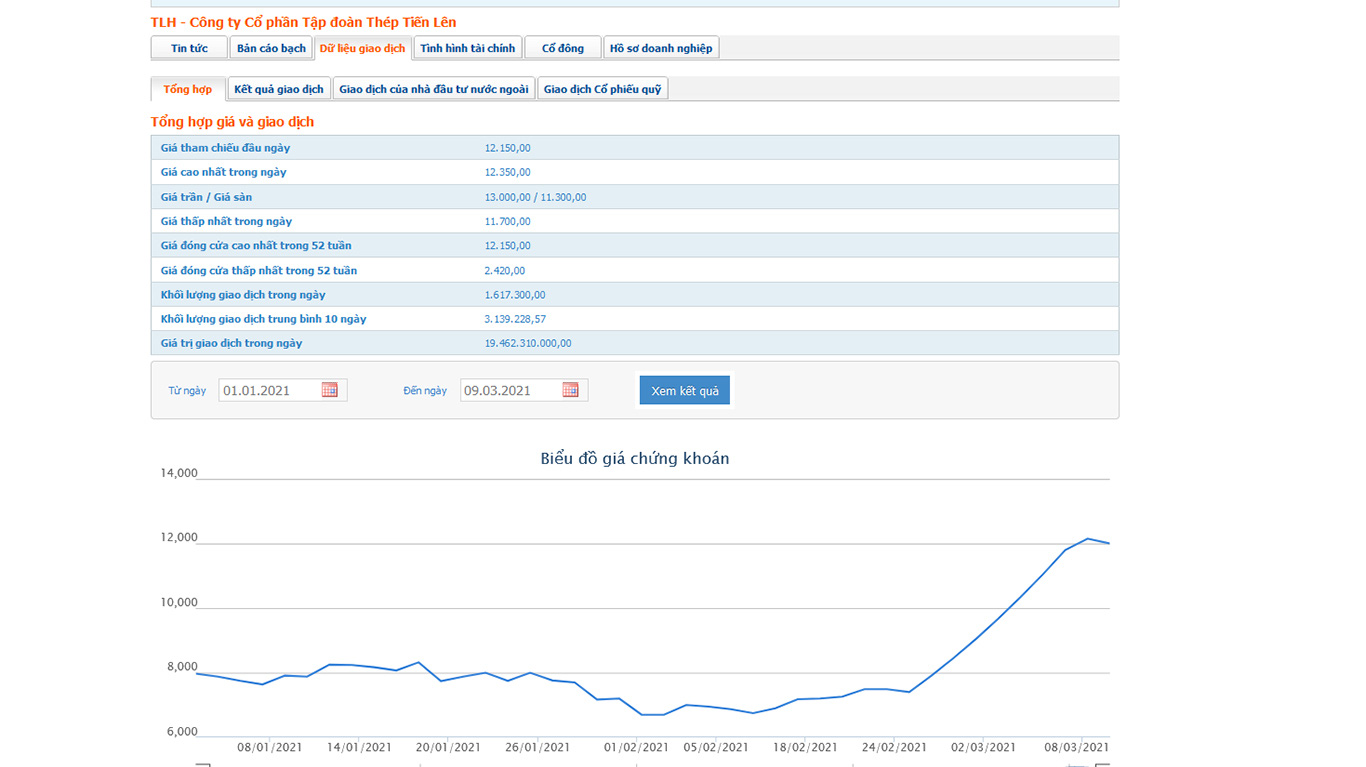Switch to Kết quả giao dịch sub-tab

coord(279,89)
